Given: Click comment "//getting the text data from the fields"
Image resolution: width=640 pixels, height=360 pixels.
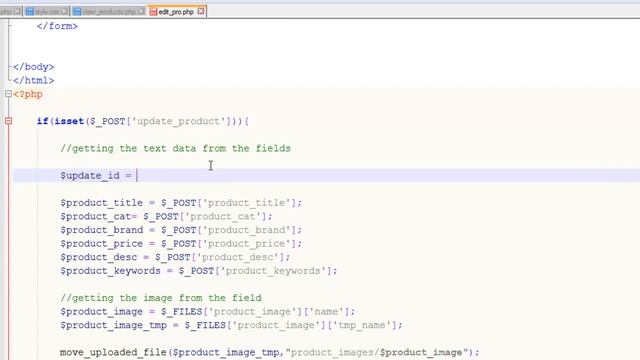Looking at the screenshot, I should tap(176, 149).
